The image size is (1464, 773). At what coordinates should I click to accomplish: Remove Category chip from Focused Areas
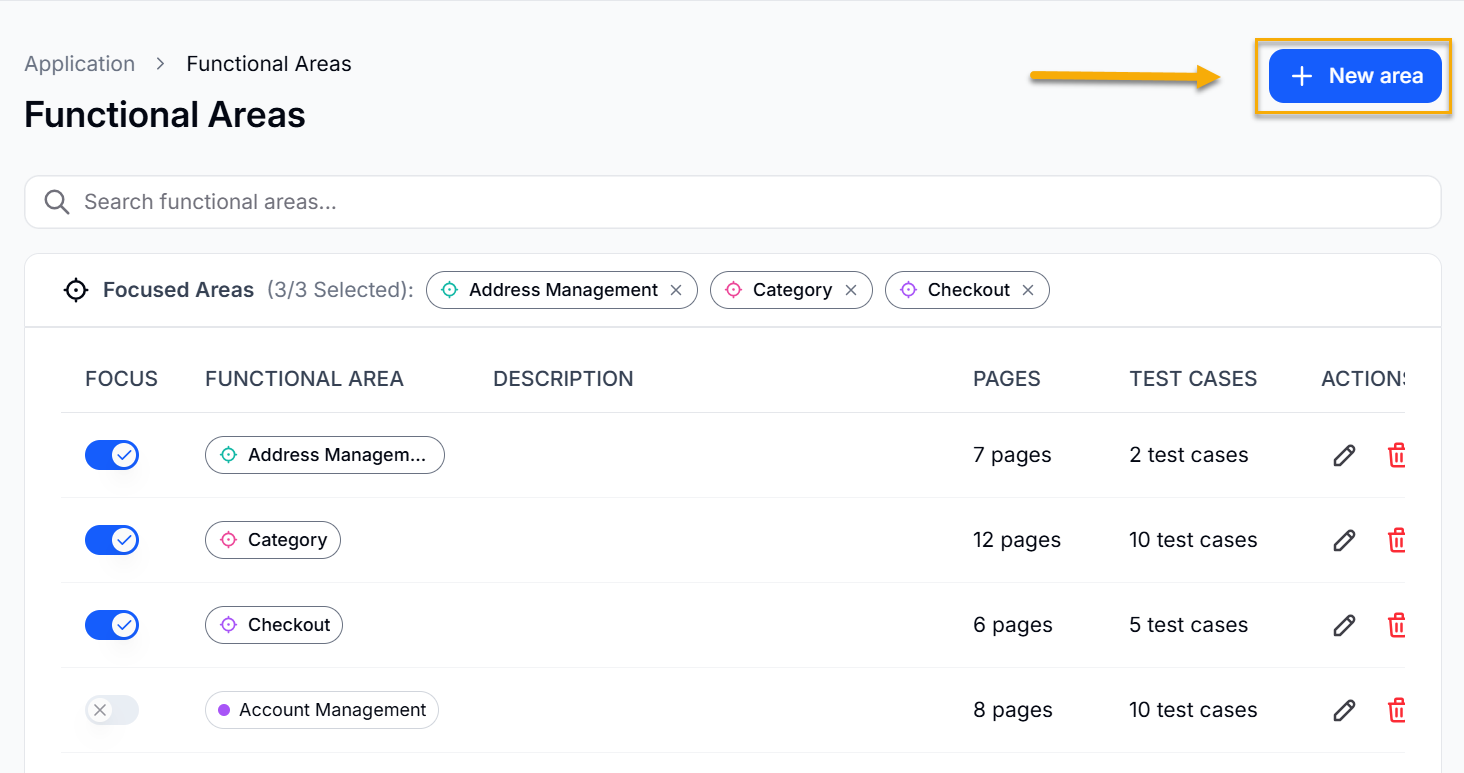851,290
